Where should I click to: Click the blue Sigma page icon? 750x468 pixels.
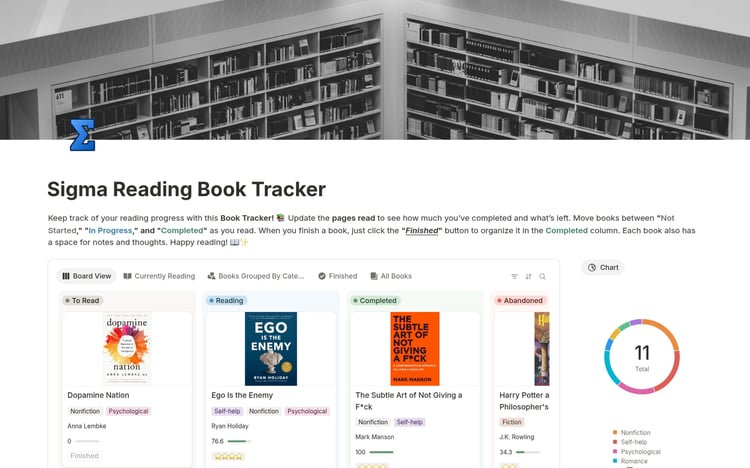click(x=82, y=135)
